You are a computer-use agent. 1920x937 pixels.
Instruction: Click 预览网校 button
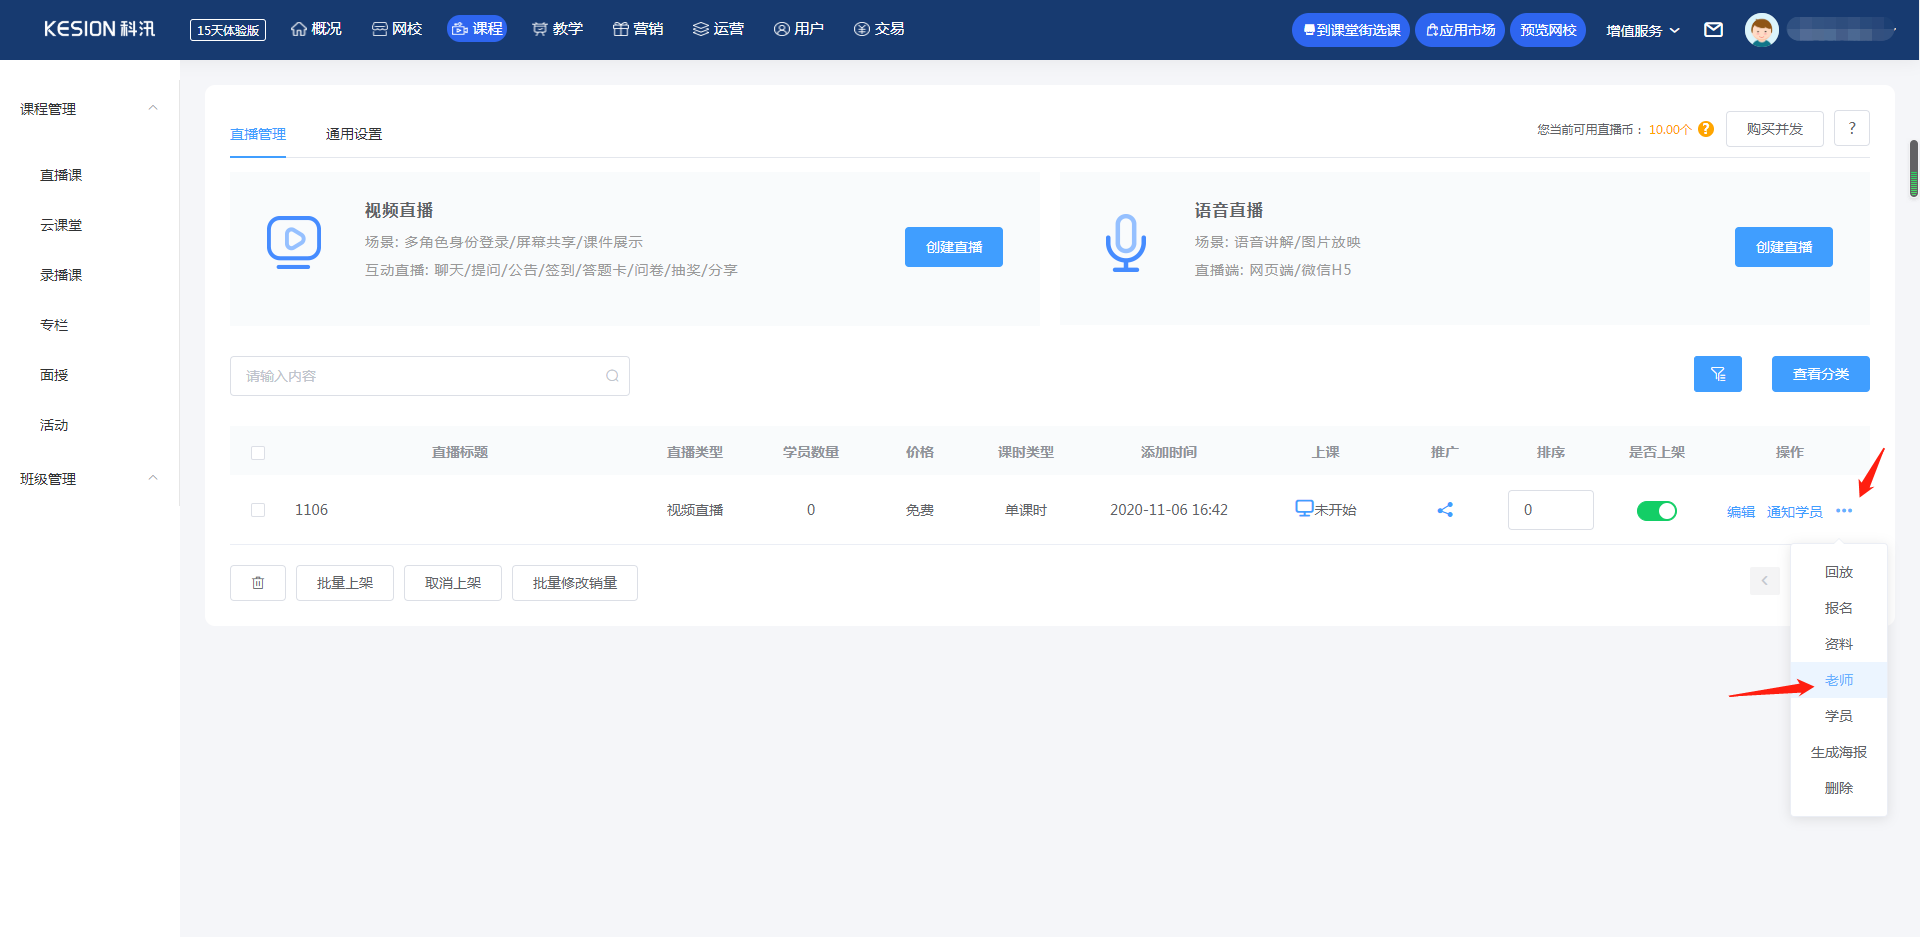click(1548, 30)
